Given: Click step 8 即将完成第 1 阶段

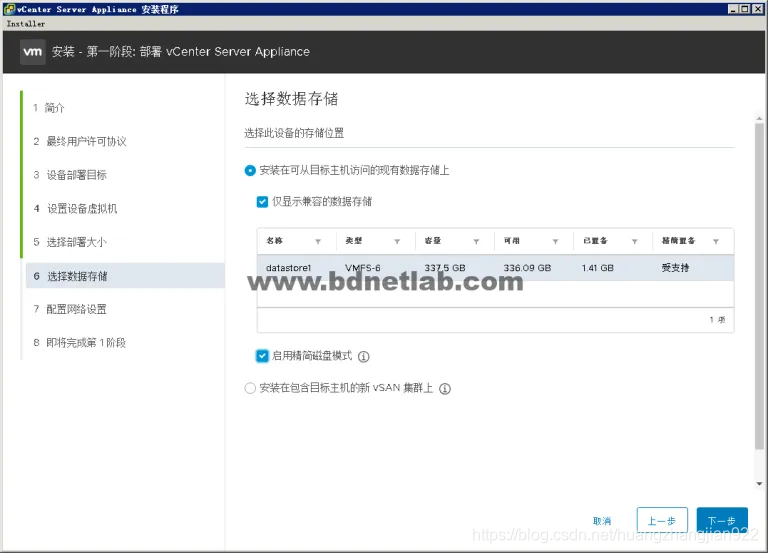Looking at the screenshot, I should (80, 343).
